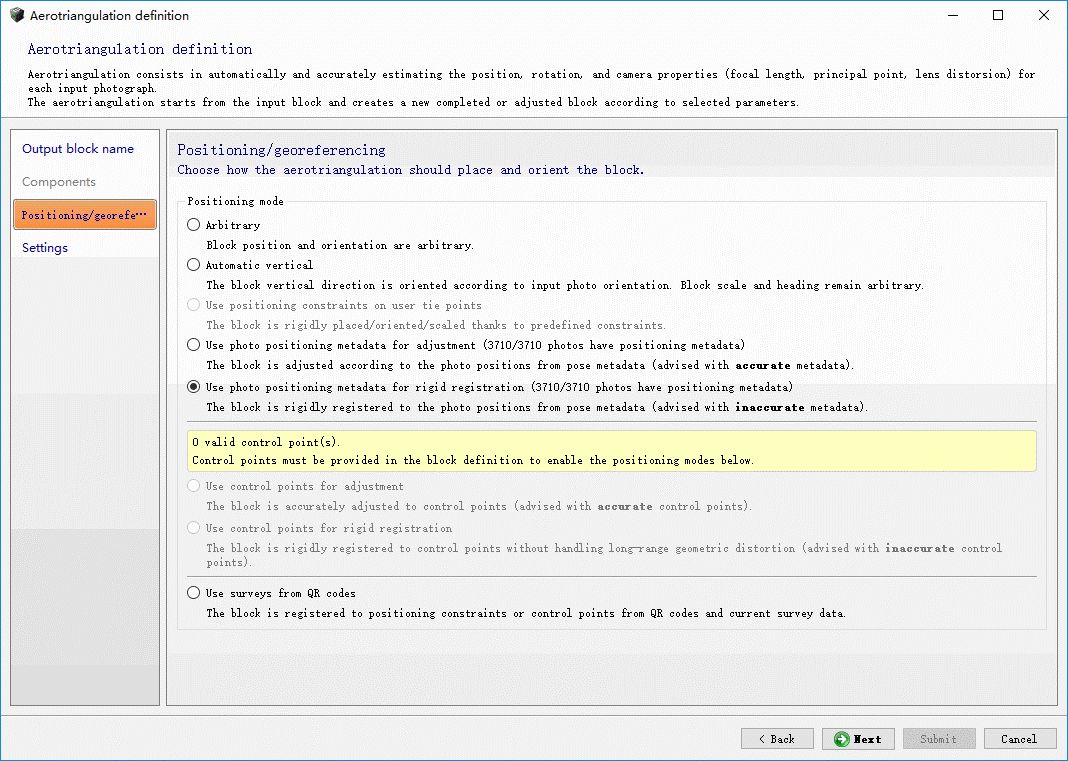Open the Settings step in sidebar
This screenshot has width=1068, height=761.
point(45,248)
